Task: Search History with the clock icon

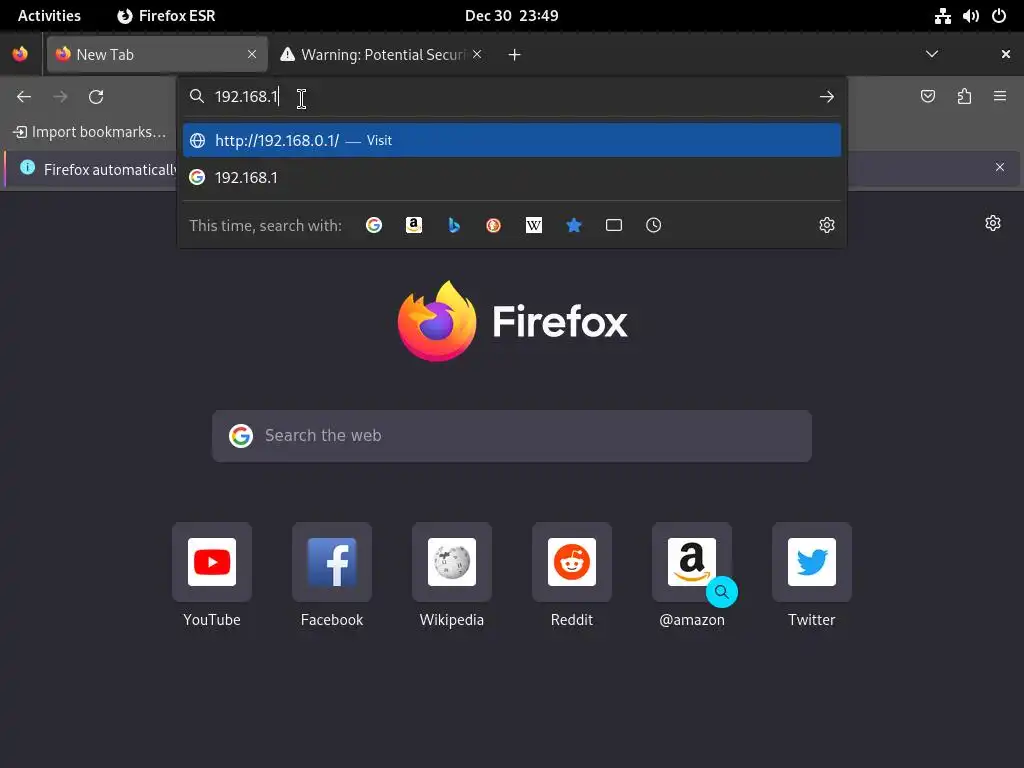Action: tap(653, 225)
